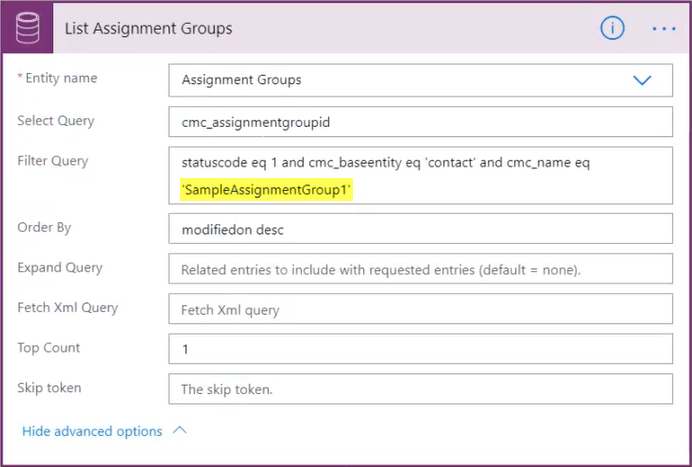This screenshot has height=467, width=692.
Task: Click the Select Query field with cmc_assignmentgroupid
Action: (x=420, y=121)
